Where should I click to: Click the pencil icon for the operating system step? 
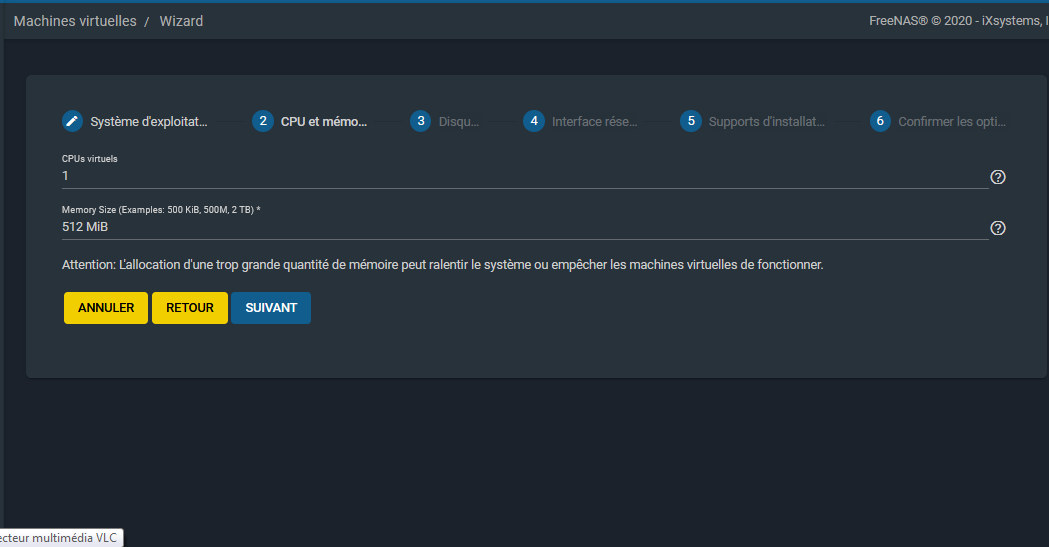click(x=72, y=121)
